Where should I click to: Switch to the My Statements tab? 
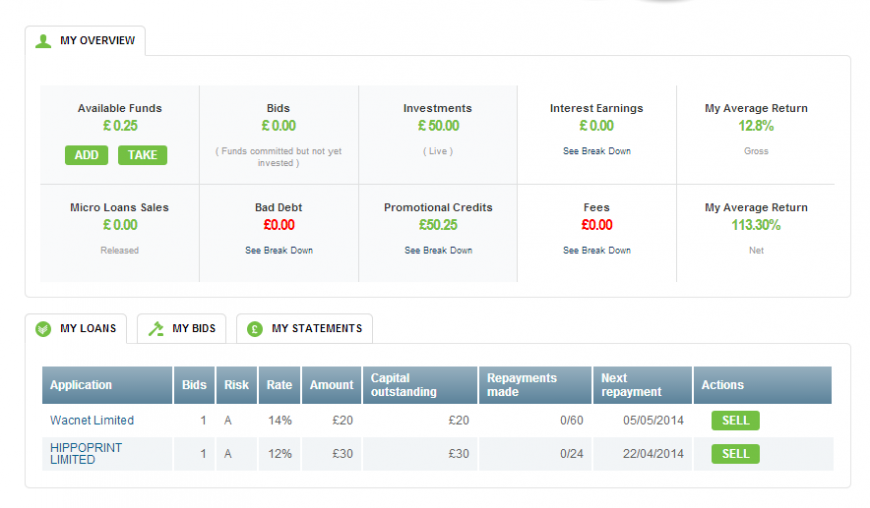pos(305,328)
